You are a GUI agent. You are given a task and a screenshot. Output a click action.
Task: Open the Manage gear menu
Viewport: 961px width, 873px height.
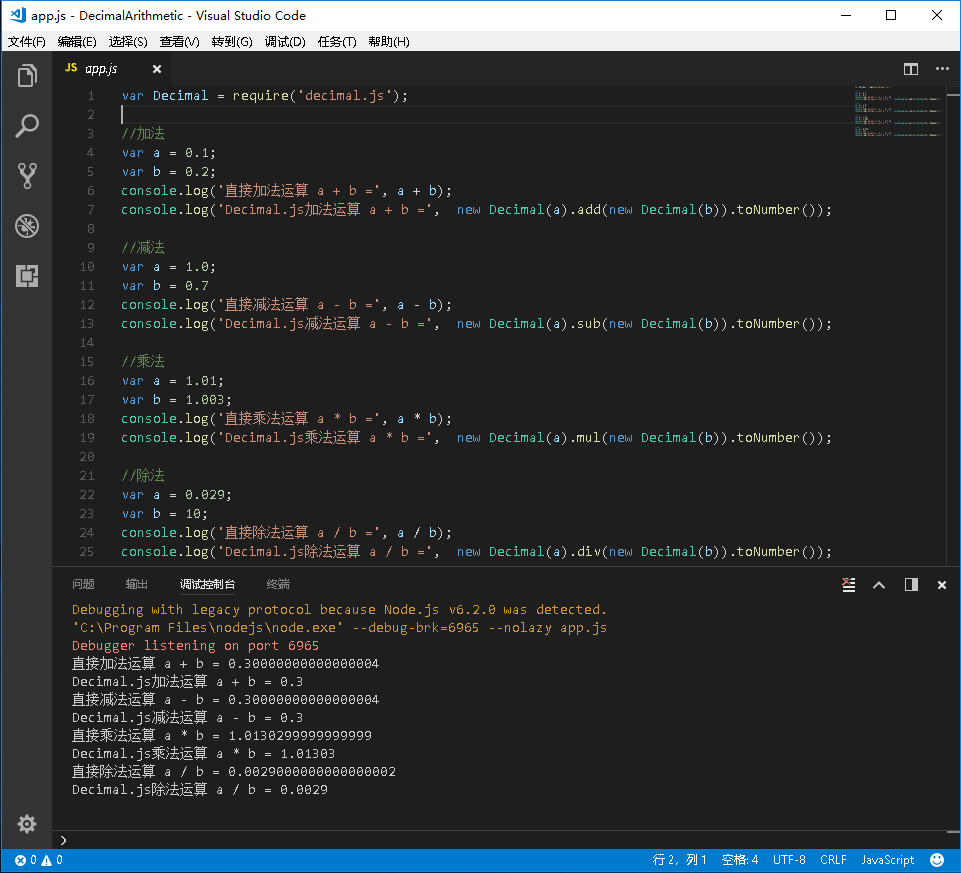pos(27,824)
